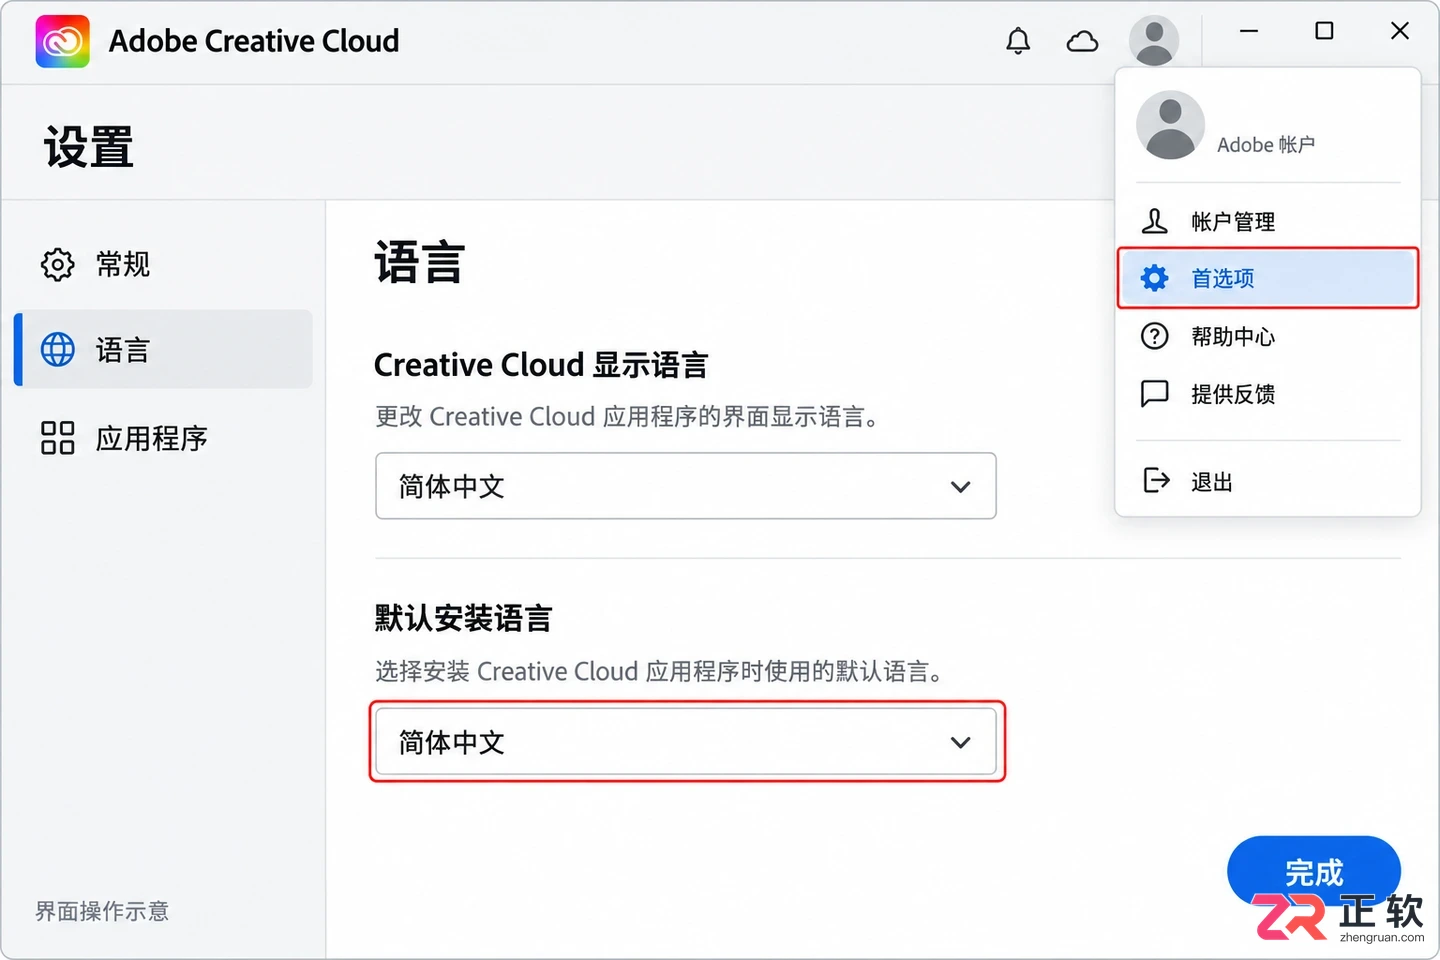Minimize the Creative Cloud window
The height and width of the screenshot is (960, 1440).
(x=1249, y=31)
